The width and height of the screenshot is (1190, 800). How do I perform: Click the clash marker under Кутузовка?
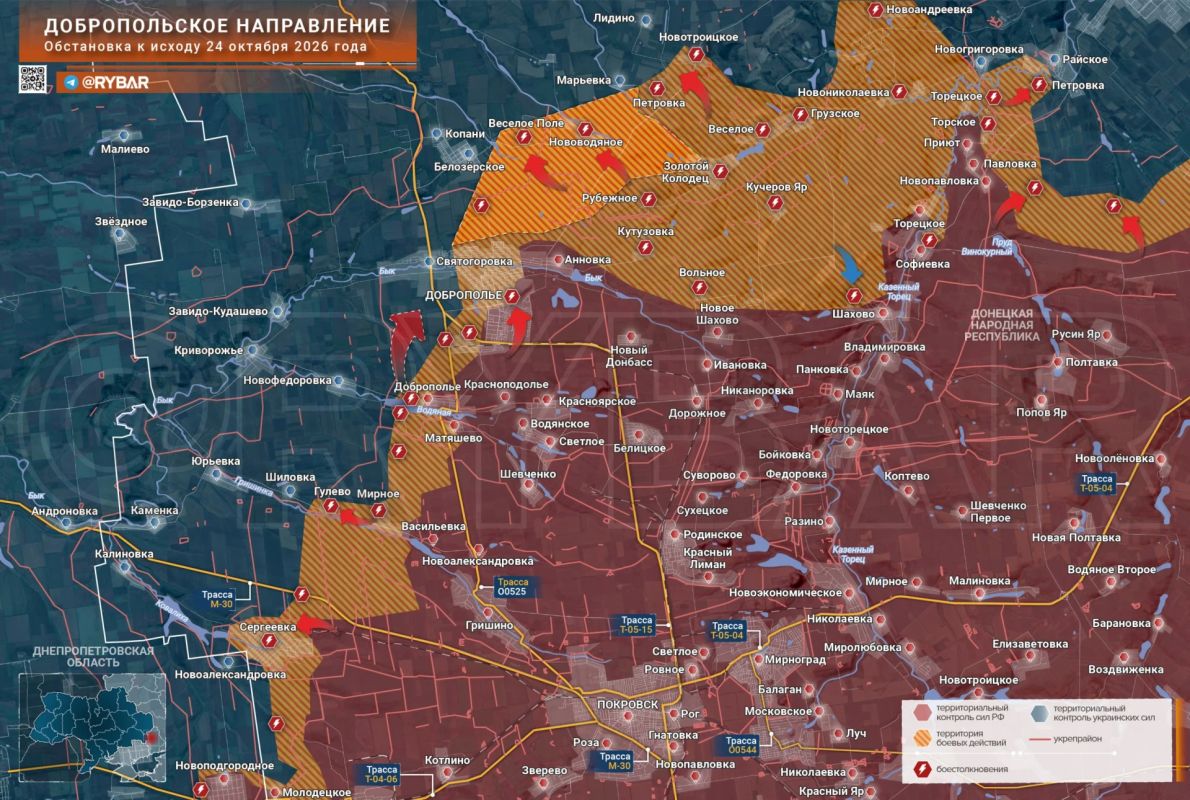(645, 247)
